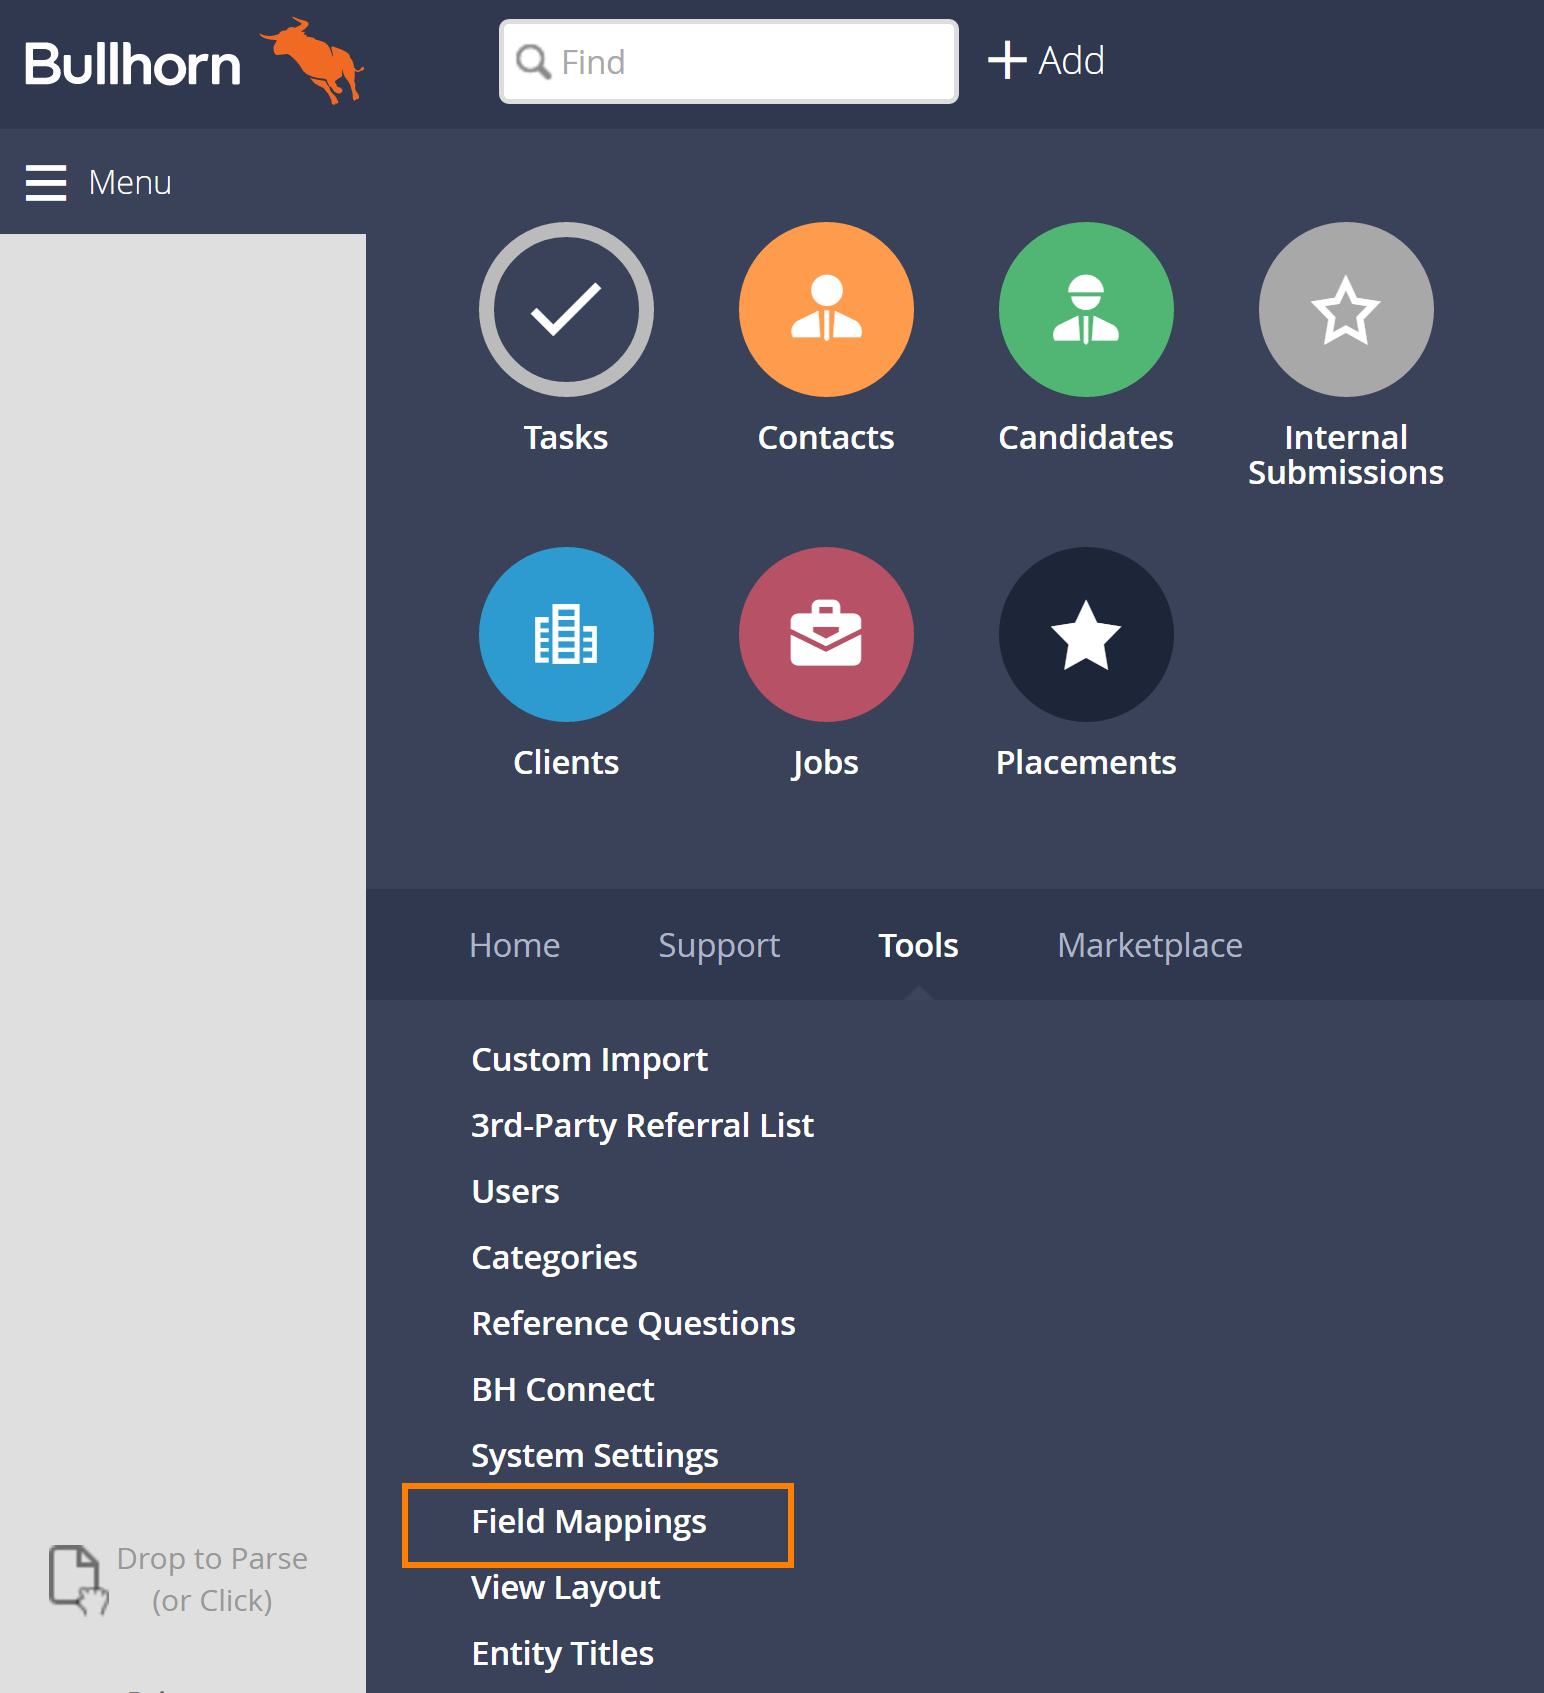Open Field Mappings
The width and height of the screenshot is (1544, 1693).
tap(589, 1522)
